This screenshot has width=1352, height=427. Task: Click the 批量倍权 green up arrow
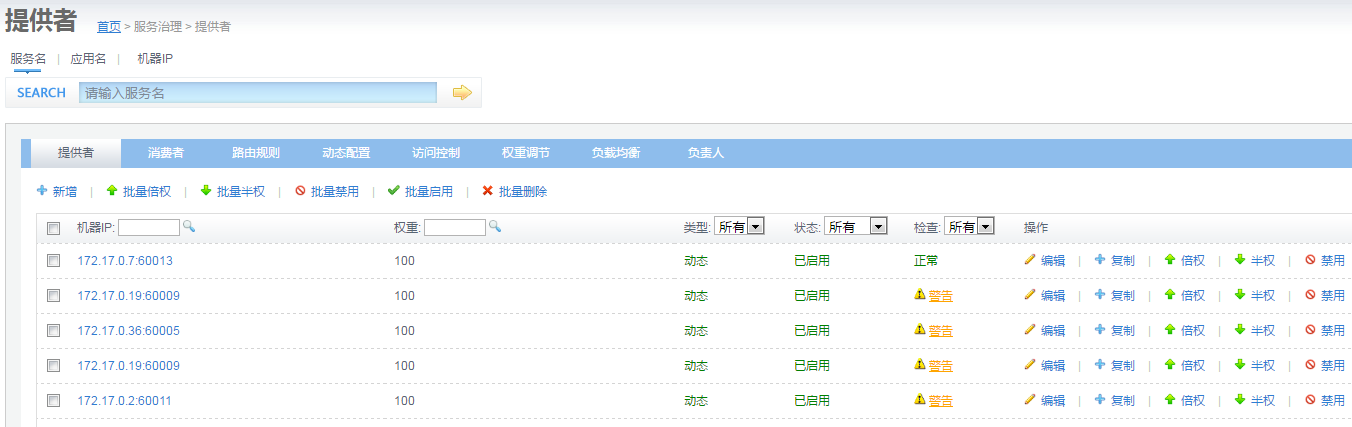112,191
